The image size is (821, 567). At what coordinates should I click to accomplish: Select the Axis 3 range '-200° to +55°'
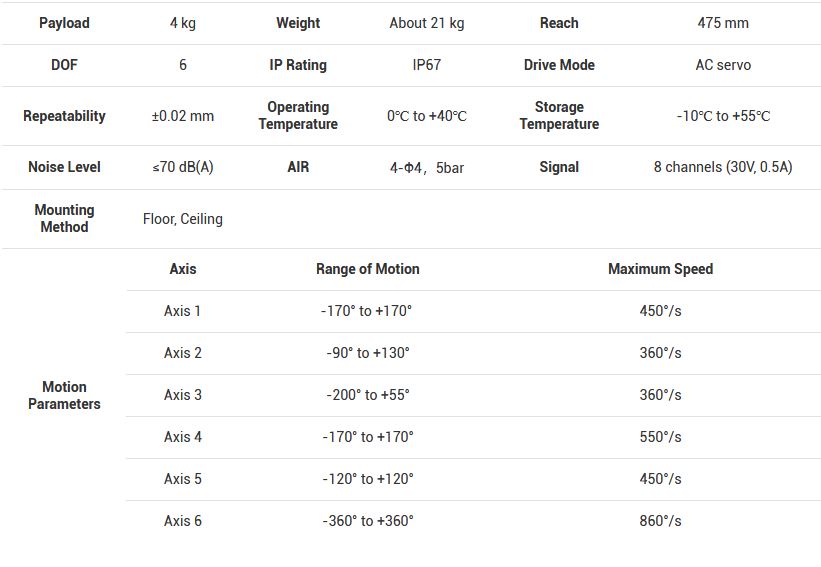[x=368, y=395]
